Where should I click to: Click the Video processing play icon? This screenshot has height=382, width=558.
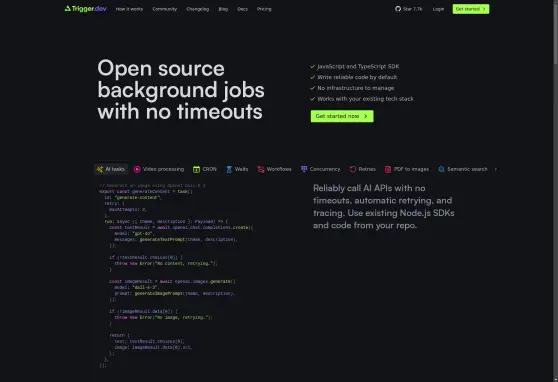point(137,169)
